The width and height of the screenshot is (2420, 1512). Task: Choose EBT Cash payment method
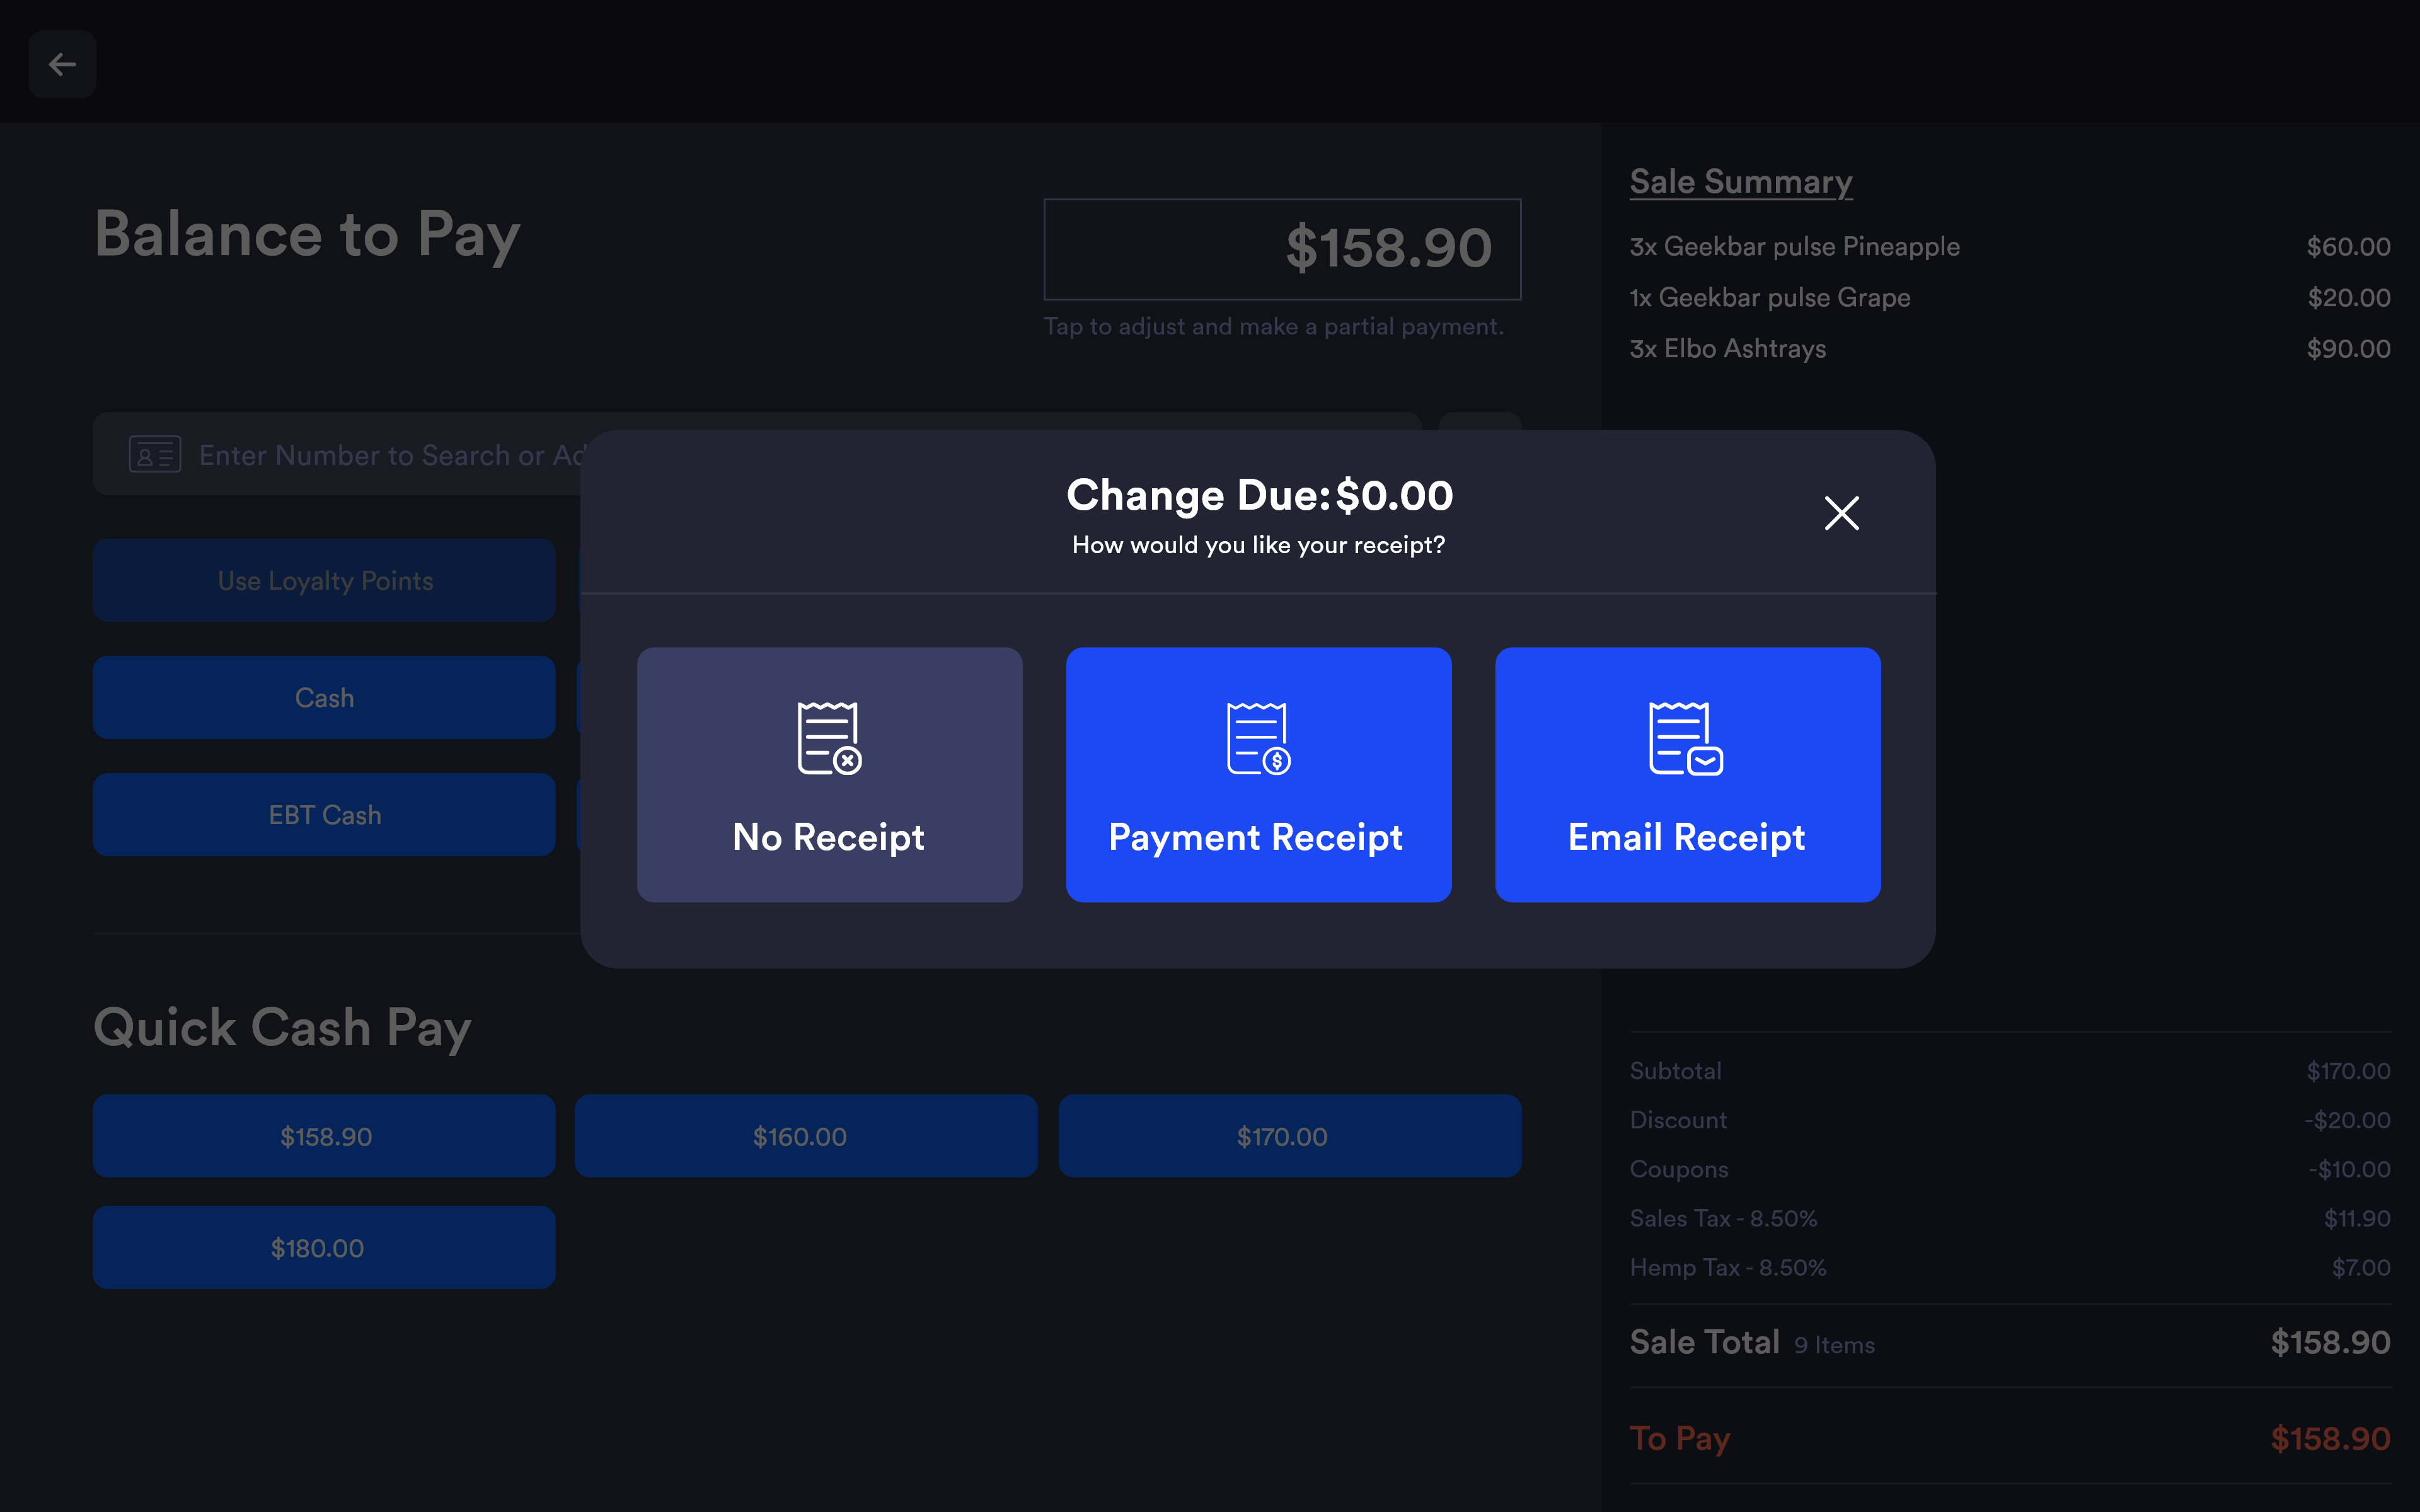(x=324, y=815)
